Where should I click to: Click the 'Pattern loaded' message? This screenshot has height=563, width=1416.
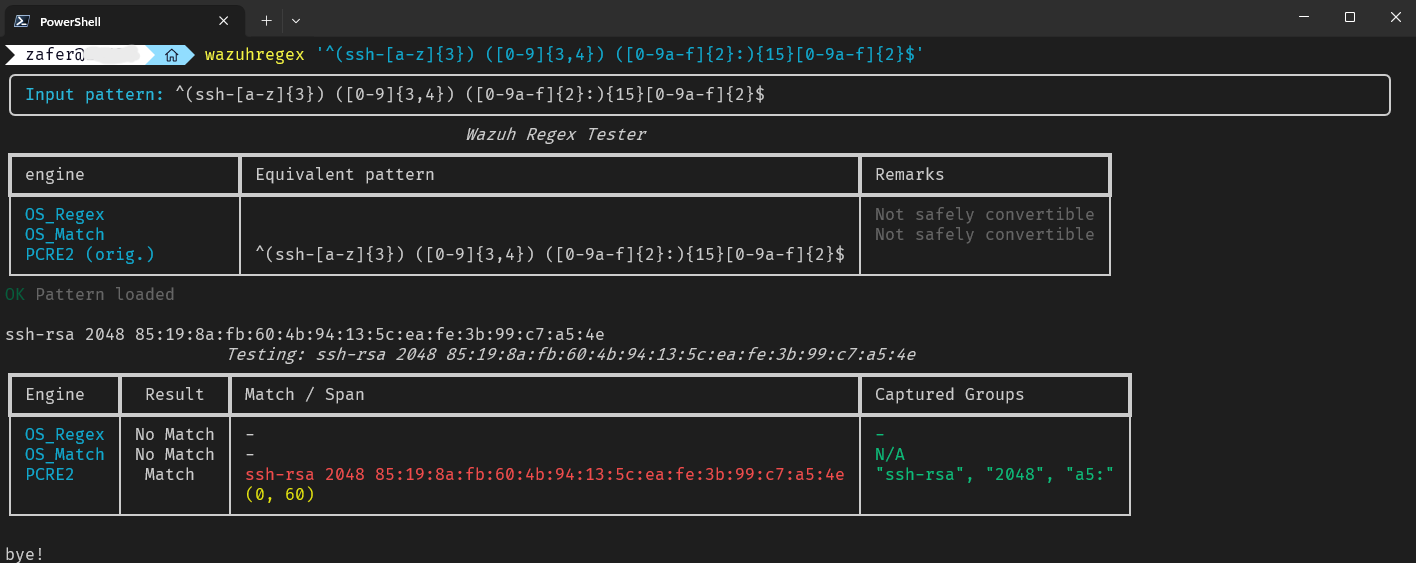point(105,294)
